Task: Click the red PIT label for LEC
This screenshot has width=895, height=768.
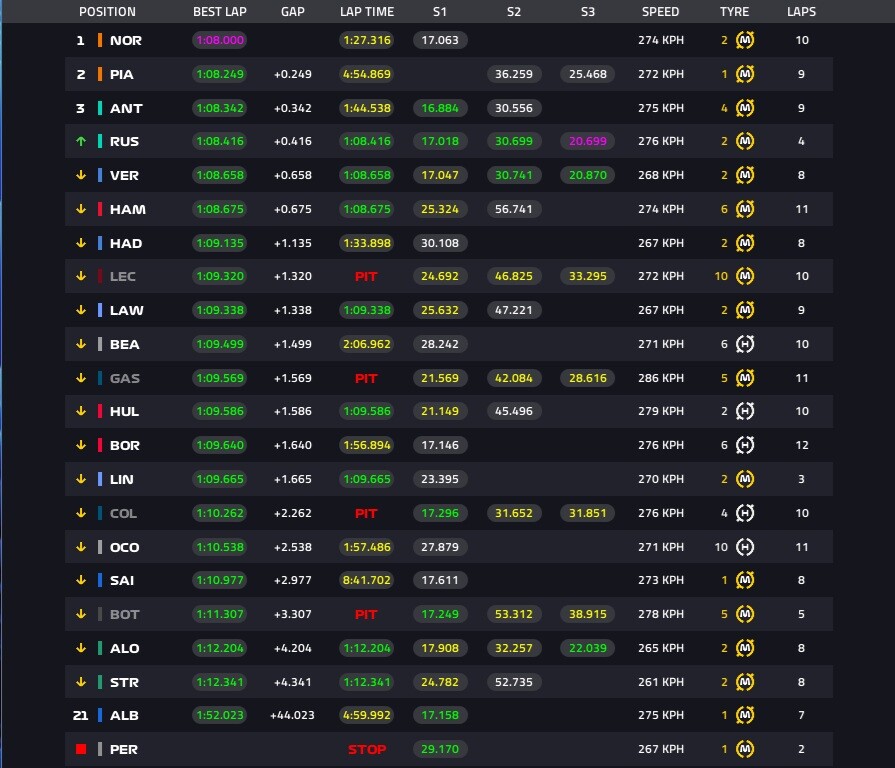Action: [x=366, y=277]
